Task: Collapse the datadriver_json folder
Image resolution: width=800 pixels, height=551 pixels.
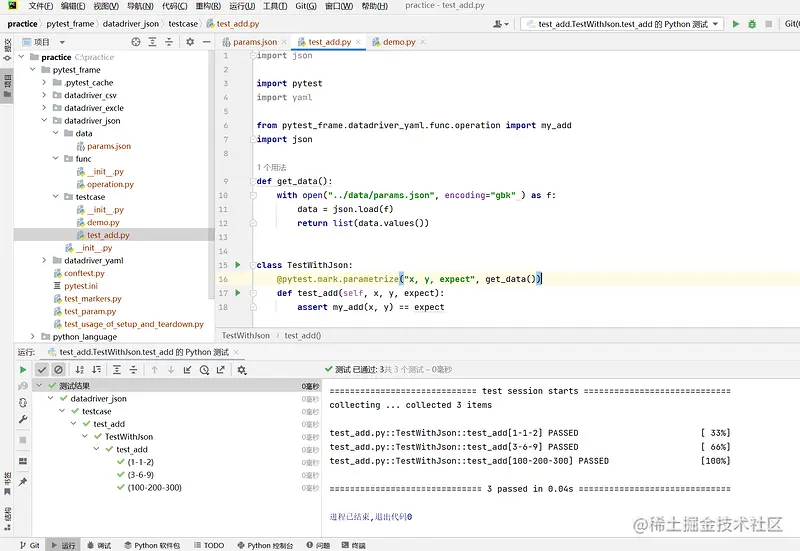Action: click(44, 121)
